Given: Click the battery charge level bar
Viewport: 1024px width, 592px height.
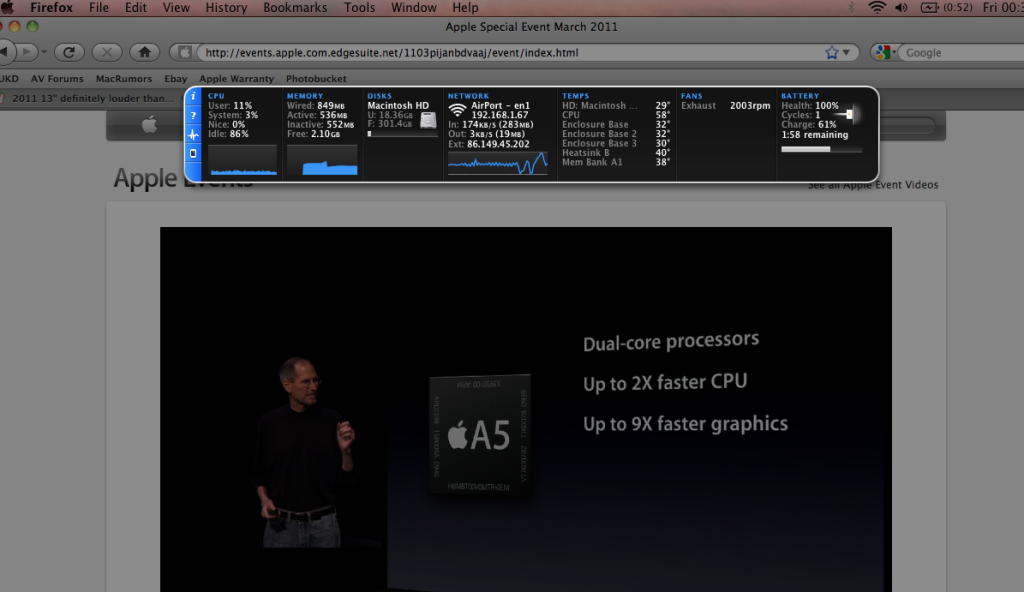Looking at the screenshot, I should tap(821, 150).
